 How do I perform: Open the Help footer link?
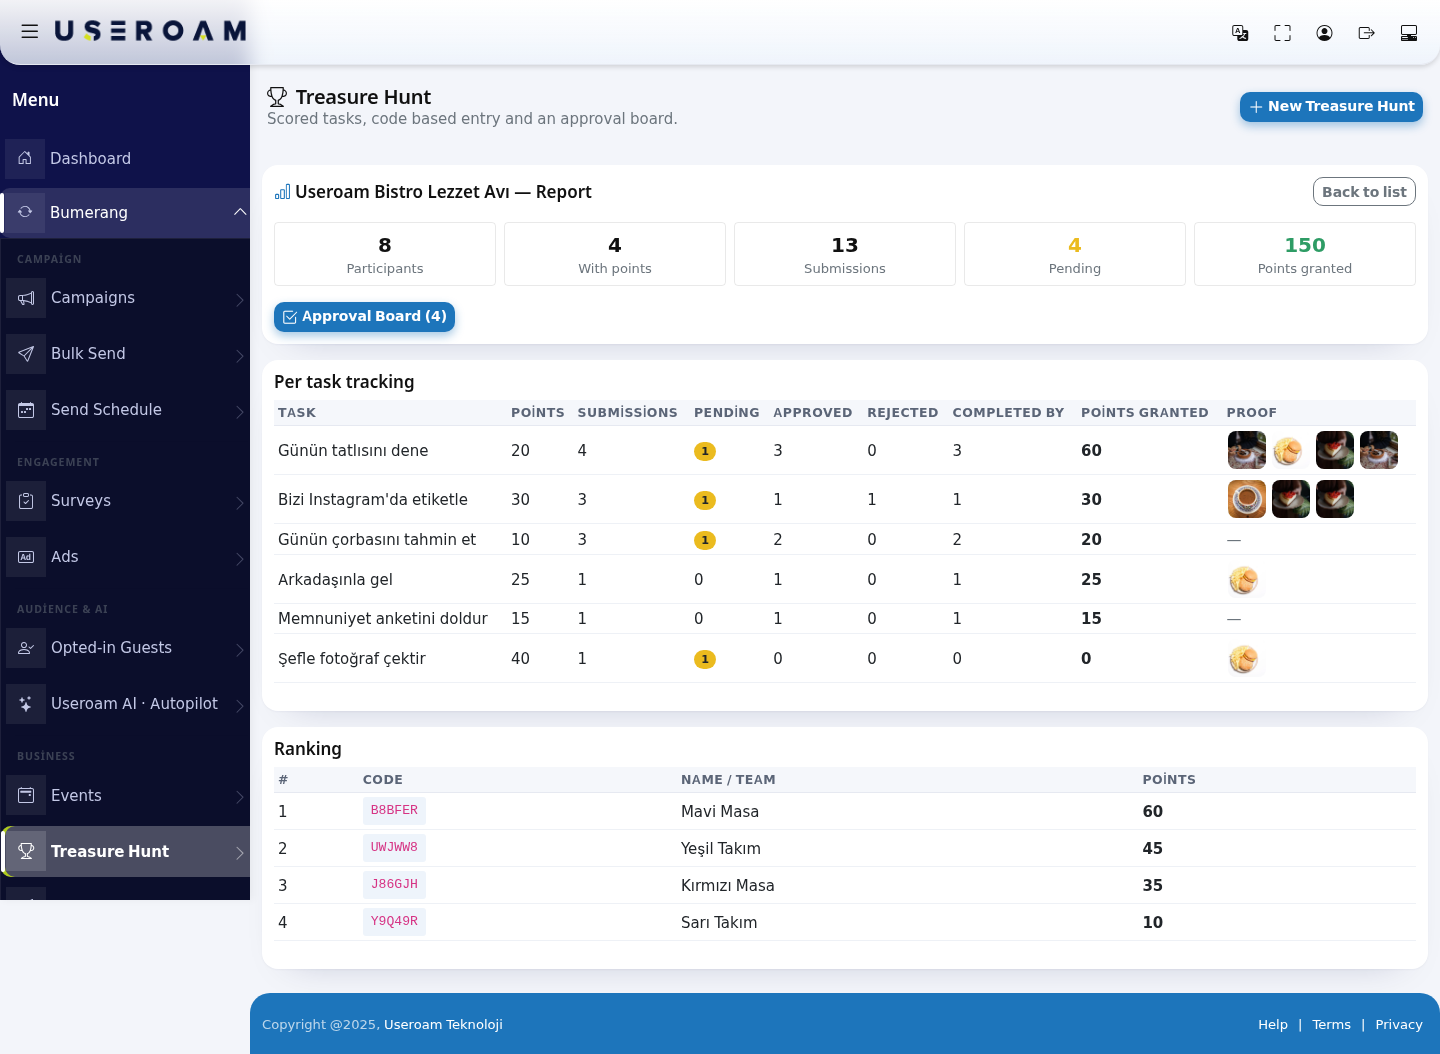pyautogui.click(x=1273, y=1025)
